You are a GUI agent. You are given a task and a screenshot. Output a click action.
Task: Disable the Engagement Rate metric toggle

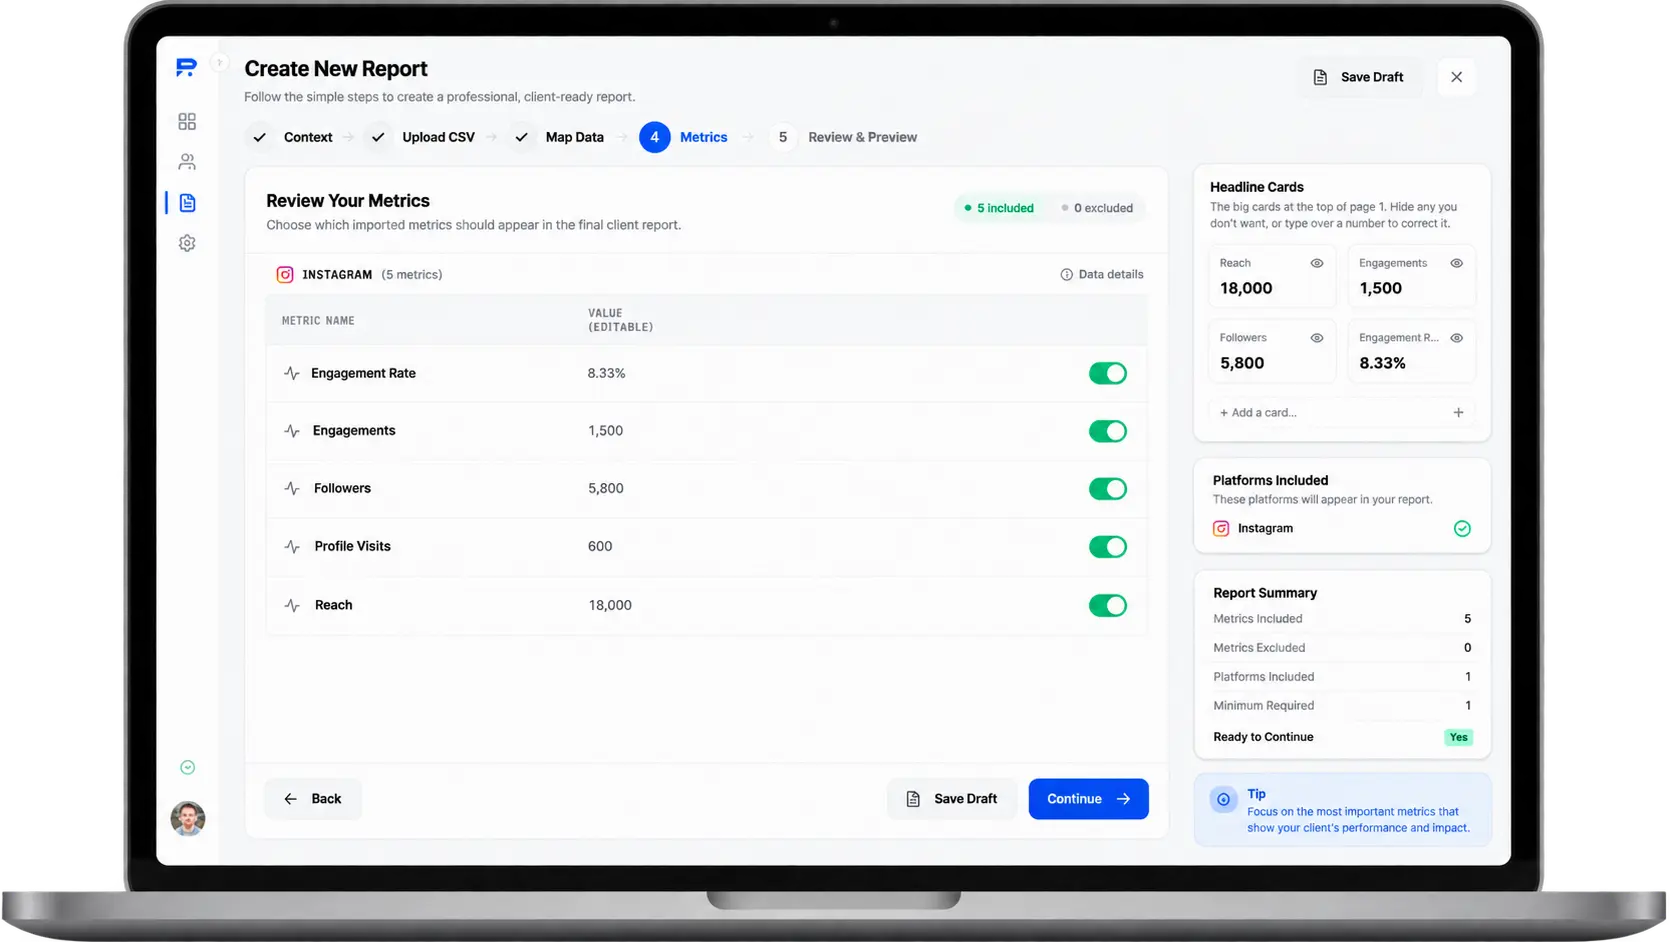[x=1107, y=373]
